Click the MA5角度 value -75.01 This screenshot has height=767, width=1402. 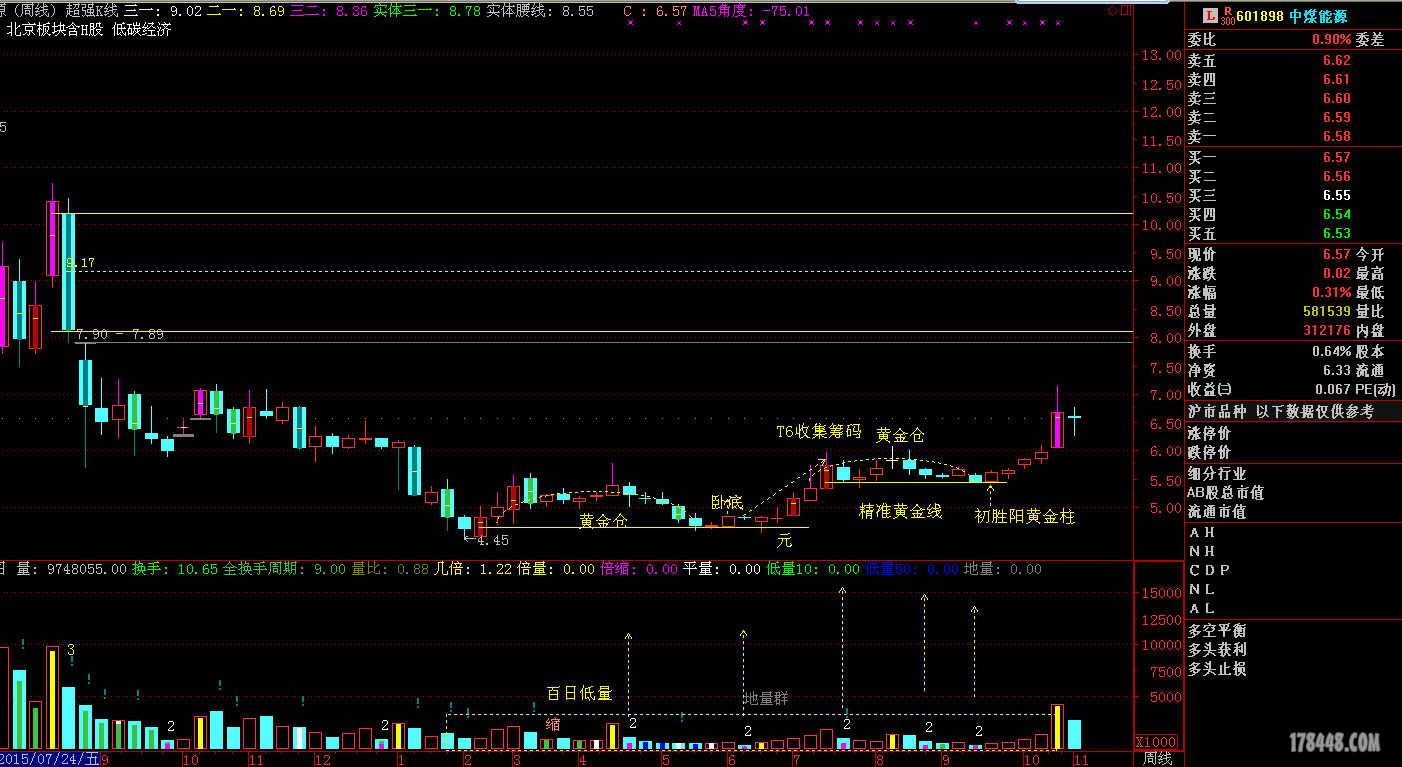786,11
